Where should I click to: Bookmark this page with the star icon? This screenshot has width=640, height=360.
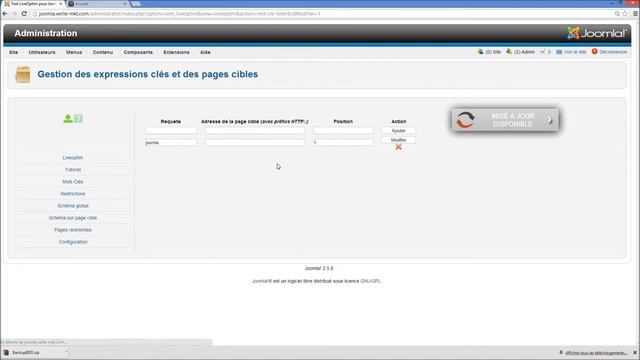625,13
